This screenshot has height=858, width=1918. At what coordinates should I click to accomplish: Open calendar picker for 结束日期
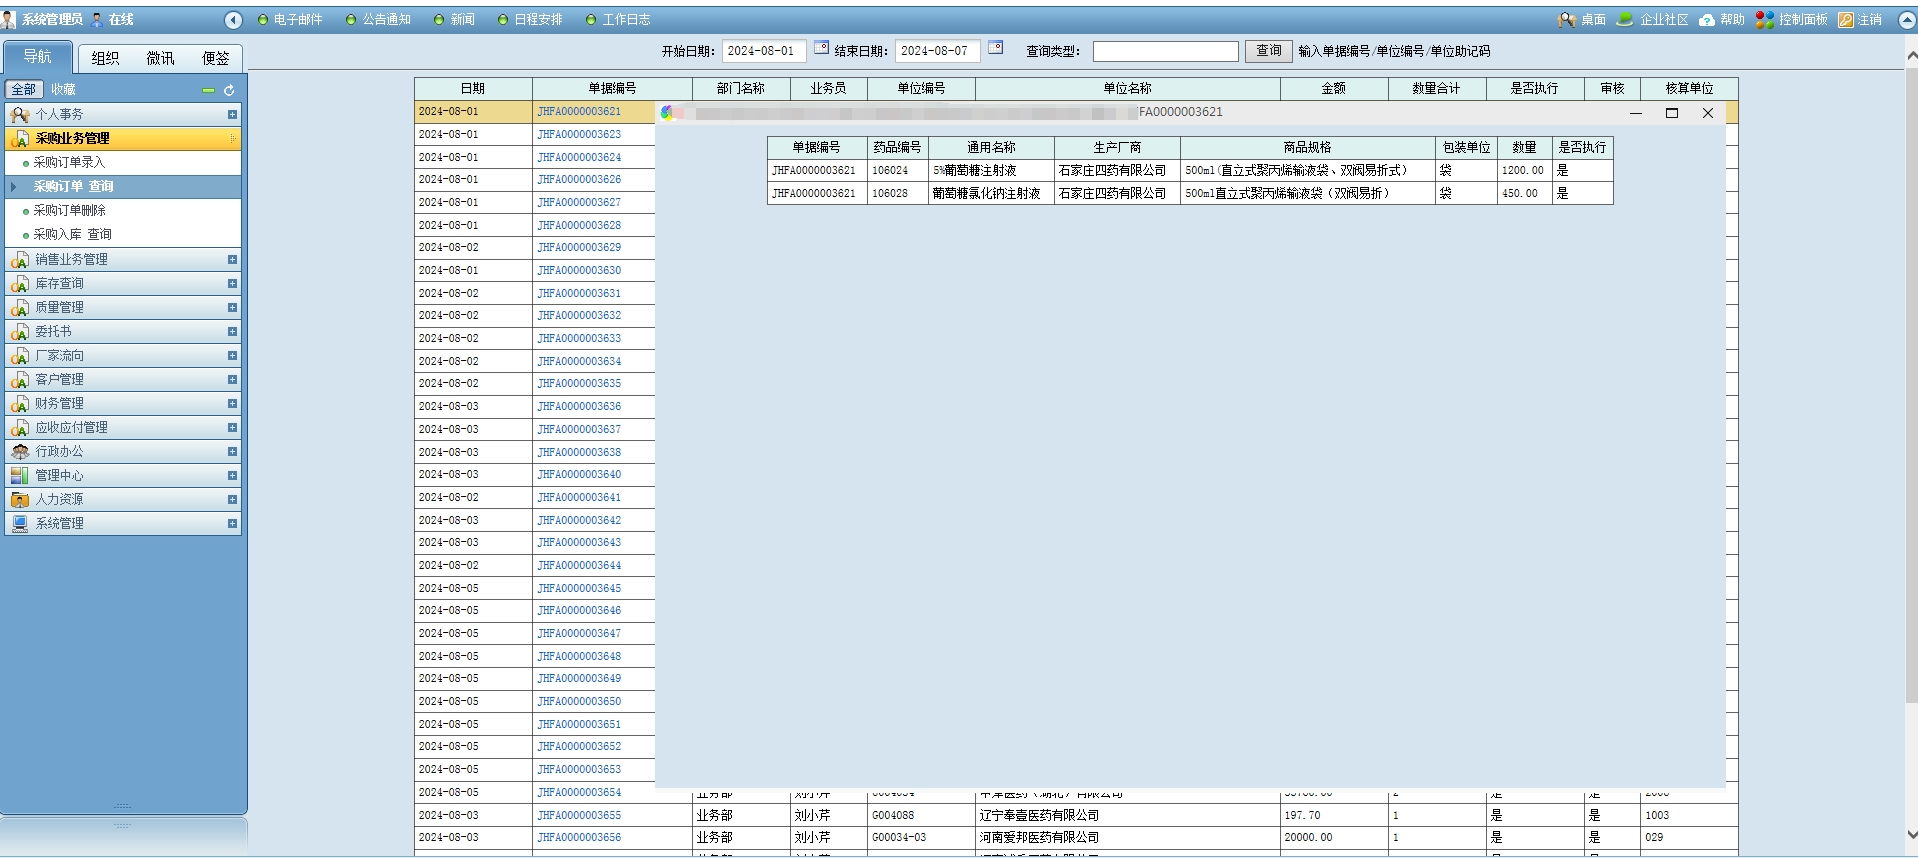click(x=995, y=48)
